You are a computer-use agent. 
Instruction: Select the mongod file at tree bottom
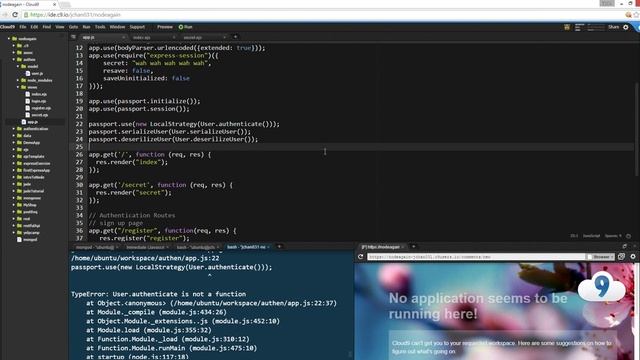pyautogui.click(x=30, y=240)
